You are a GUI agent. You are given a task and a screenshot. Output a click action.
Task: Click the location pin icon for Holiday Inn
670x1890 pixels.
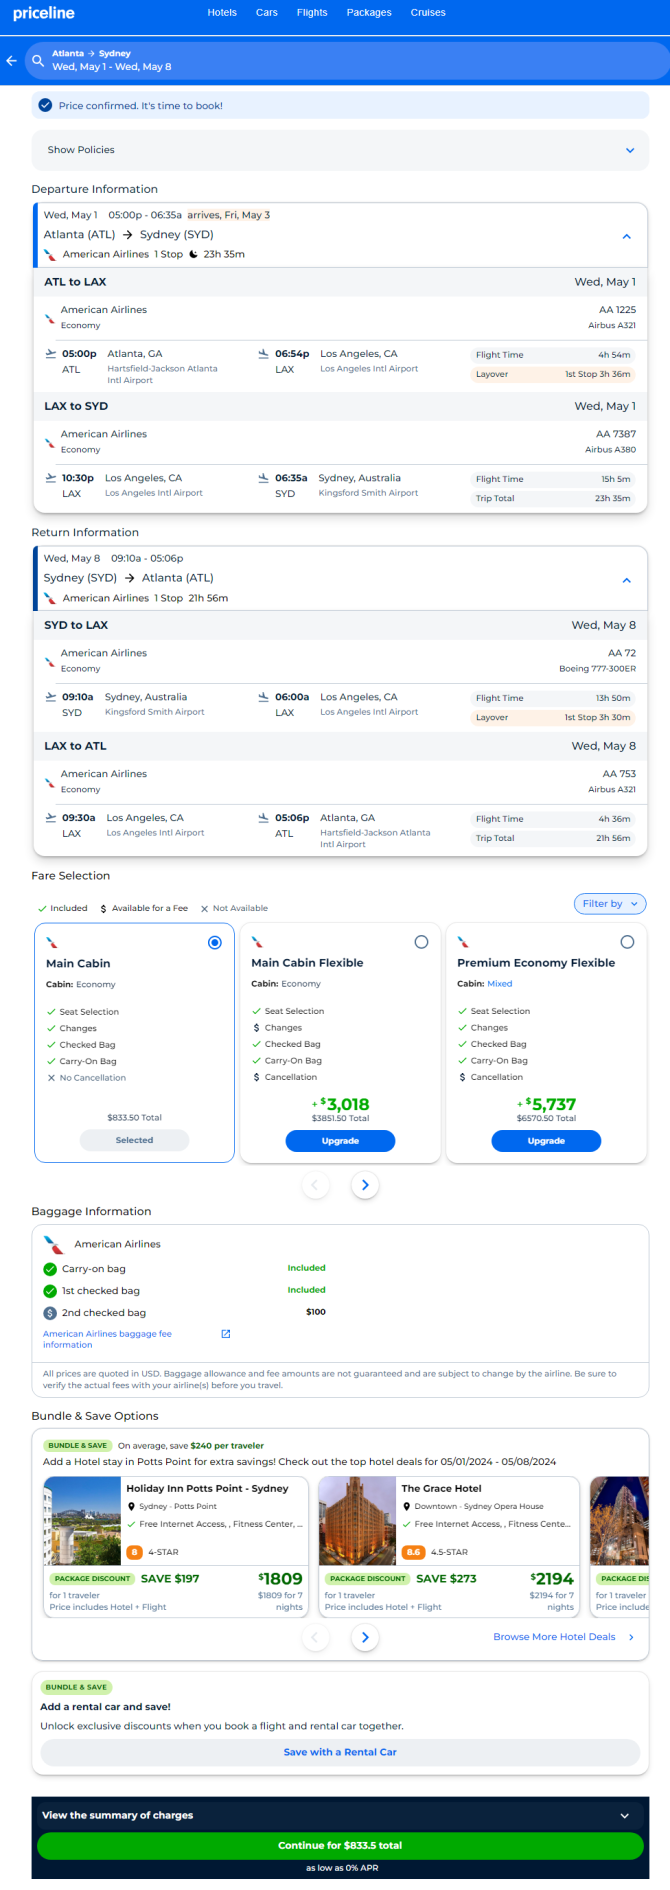click(x=131, y=1506)
